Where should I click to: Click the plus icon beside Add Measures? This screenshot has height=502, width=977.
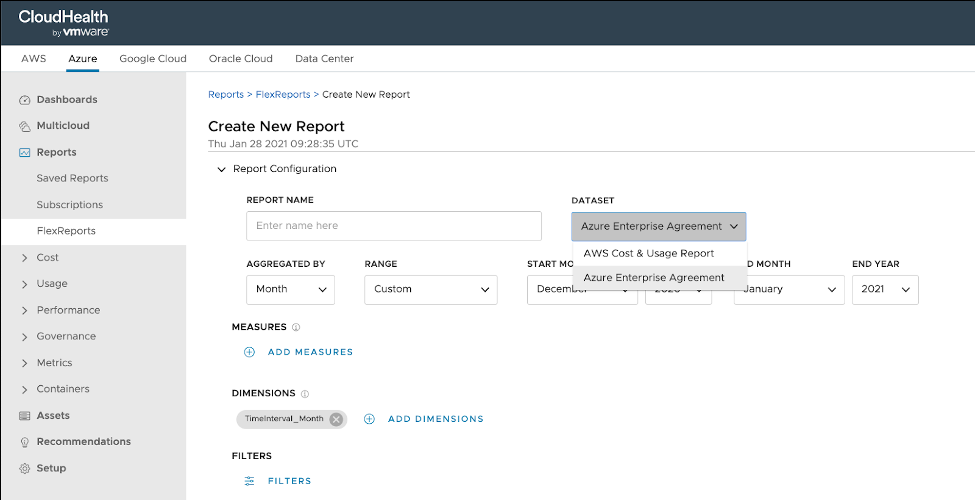[249, 353]
